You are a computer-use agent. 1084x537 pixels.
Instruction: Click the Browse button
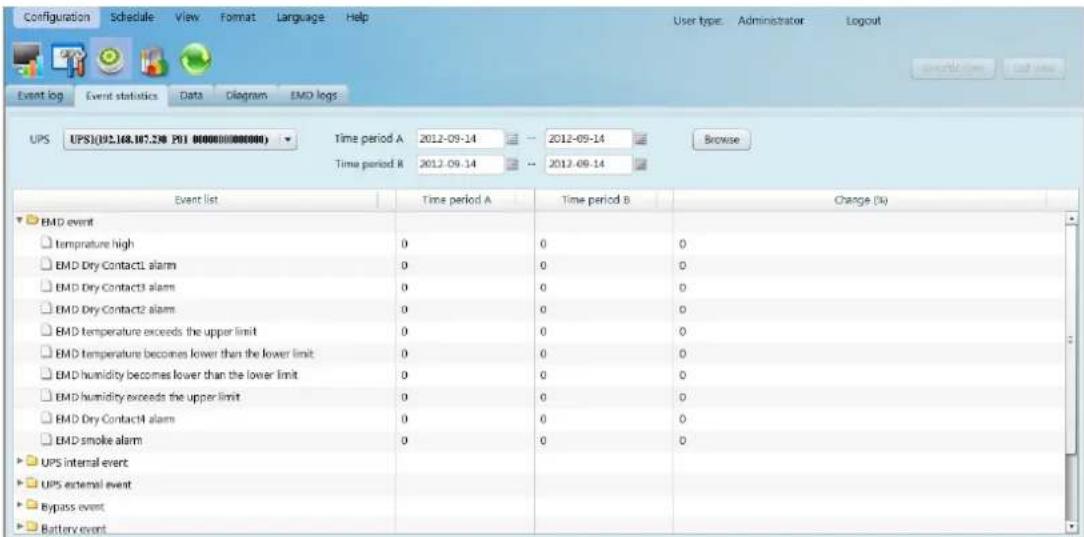tap(720, 139)
